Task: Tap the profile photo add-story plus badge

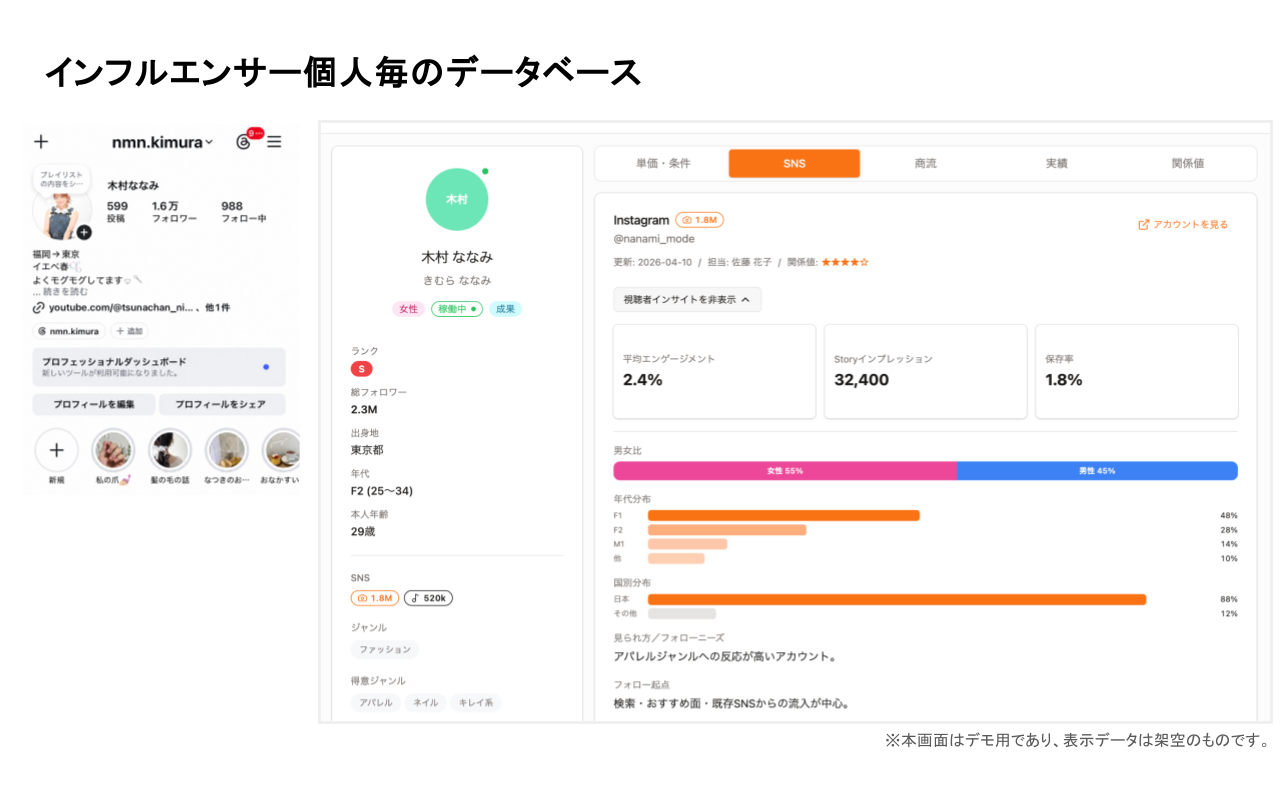Action: [84, 232]
